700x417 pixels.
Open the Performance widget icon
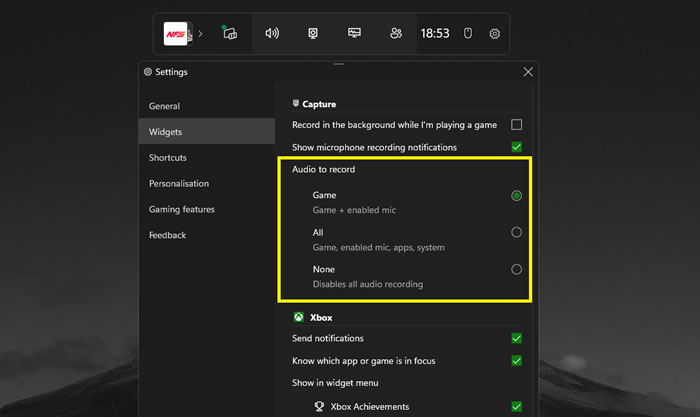(x=354, y=33)
